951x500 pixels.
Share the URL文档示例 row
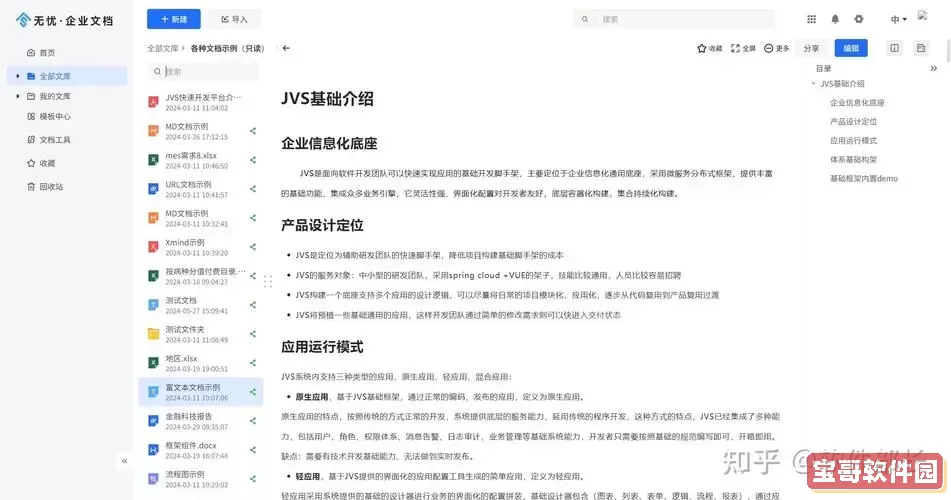click(x=253, y=189)
